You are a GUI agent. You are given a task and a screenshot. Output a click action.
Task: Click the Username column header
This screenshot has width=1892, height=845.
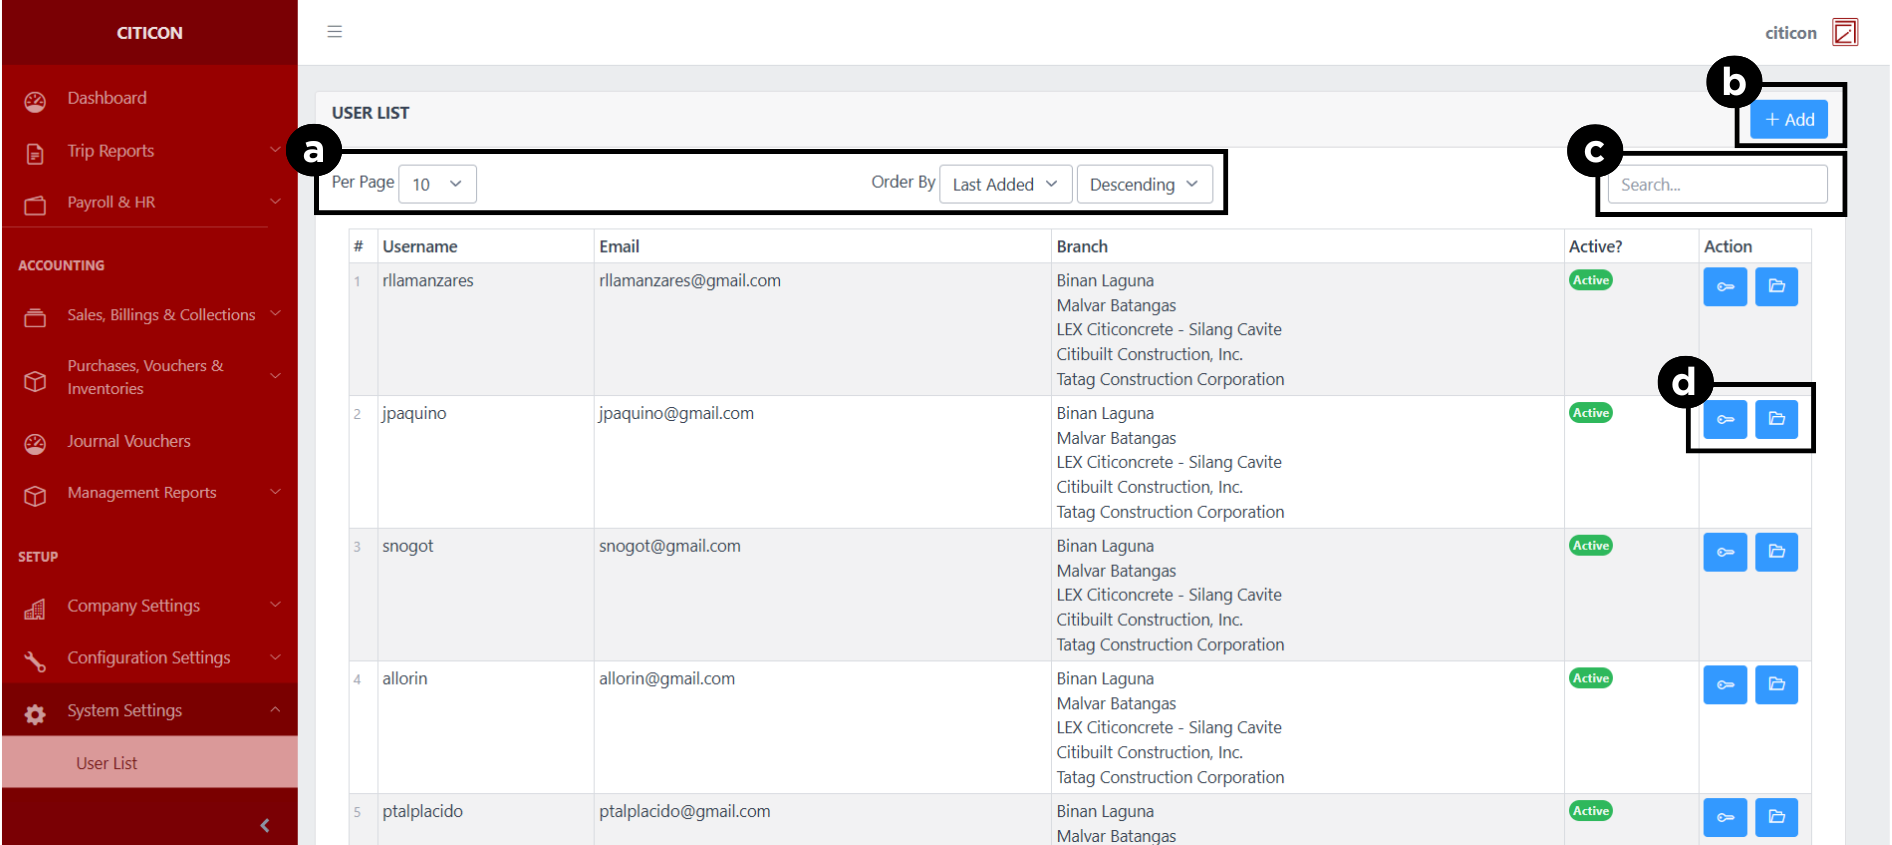(420, 246)
